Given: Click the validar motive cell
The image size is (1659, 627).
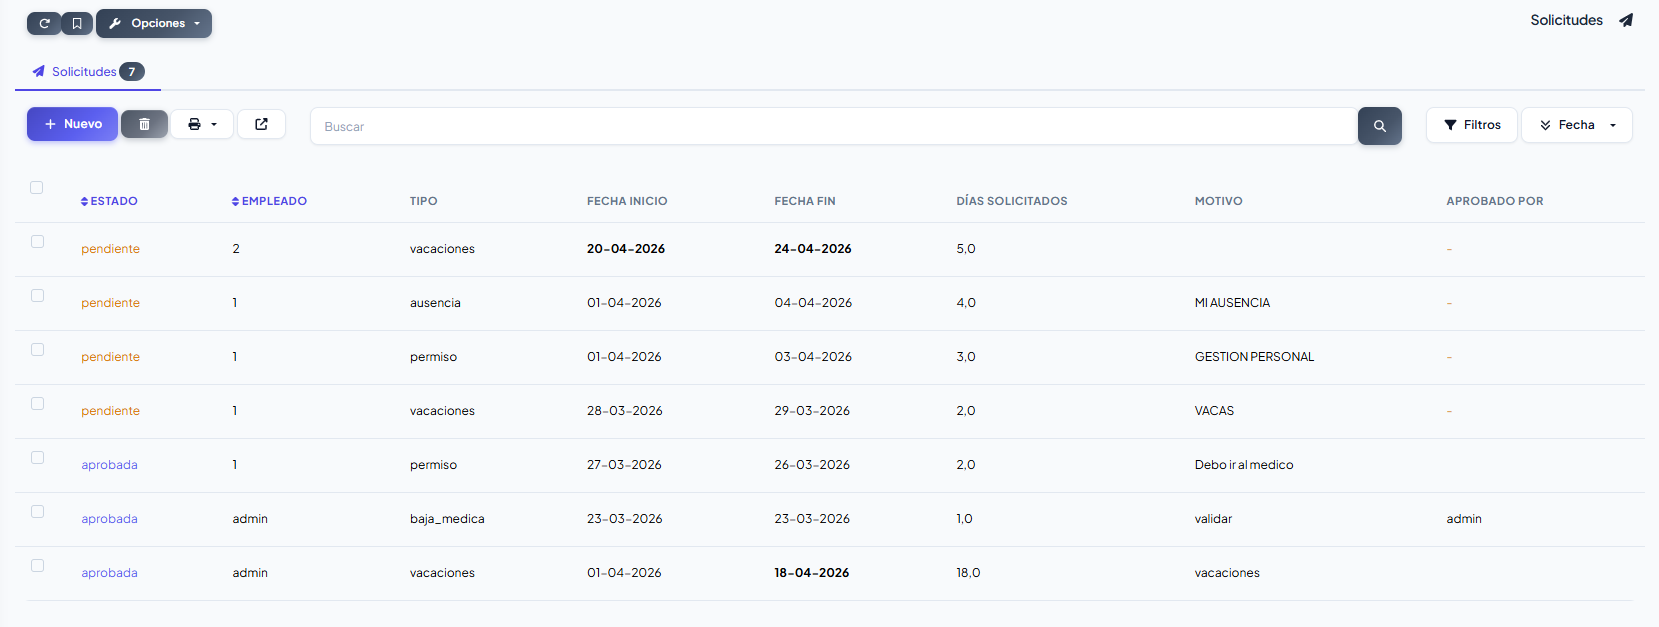Looking at the screenshot, I should click(x=1213, y=519).
